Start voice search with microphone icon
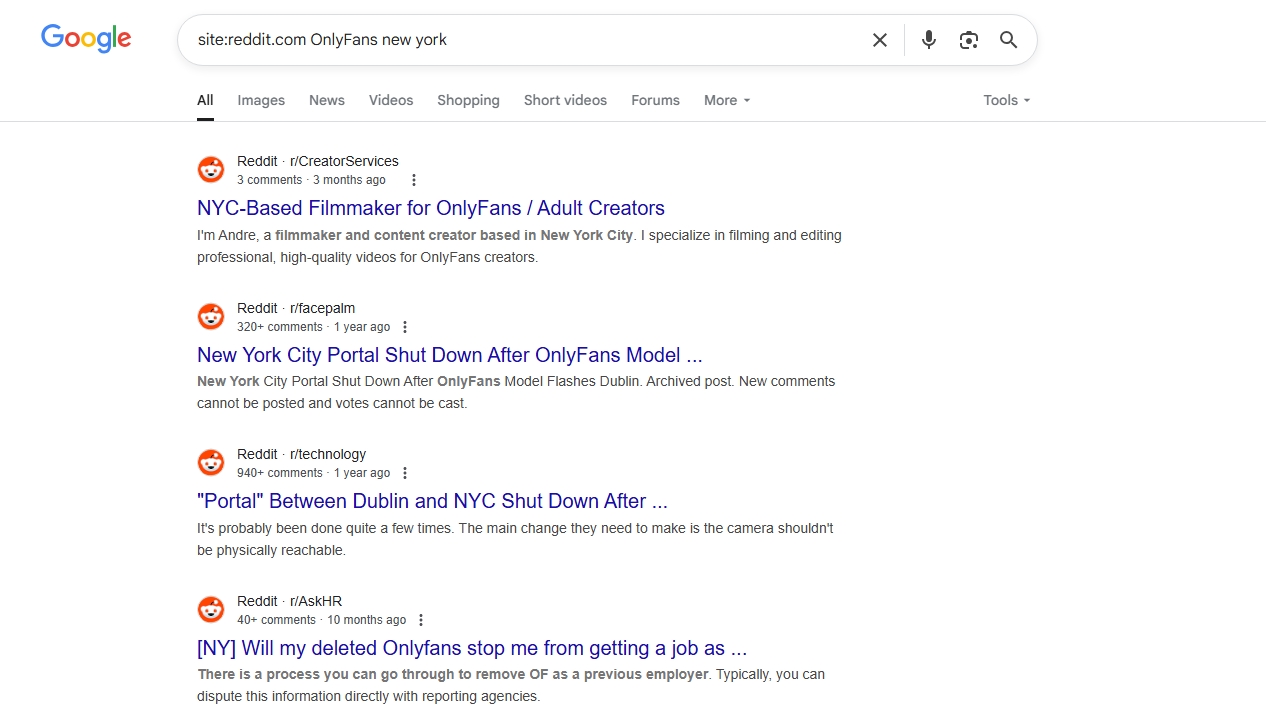This screenshot has width=1266, height=714. pos(929,40)
